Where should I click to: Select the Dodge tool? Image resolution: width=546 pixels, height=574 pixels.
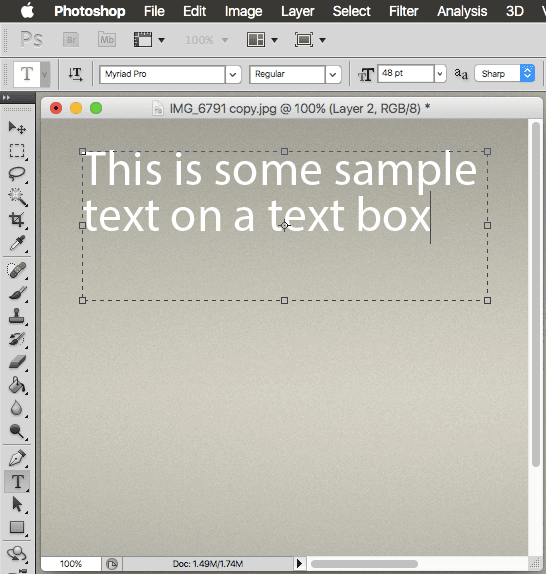point(17,431)
